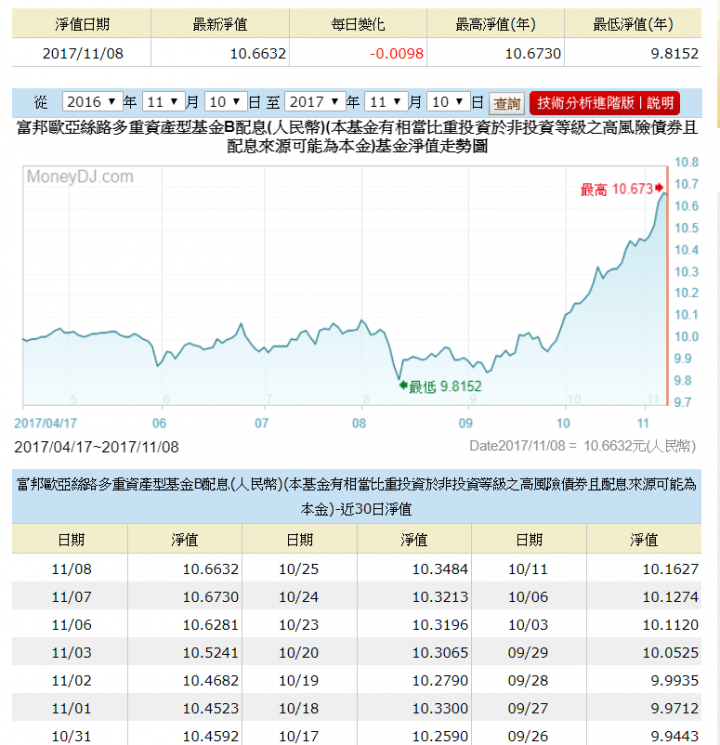Open the end month dropdown showing 11

pos(385,102)
